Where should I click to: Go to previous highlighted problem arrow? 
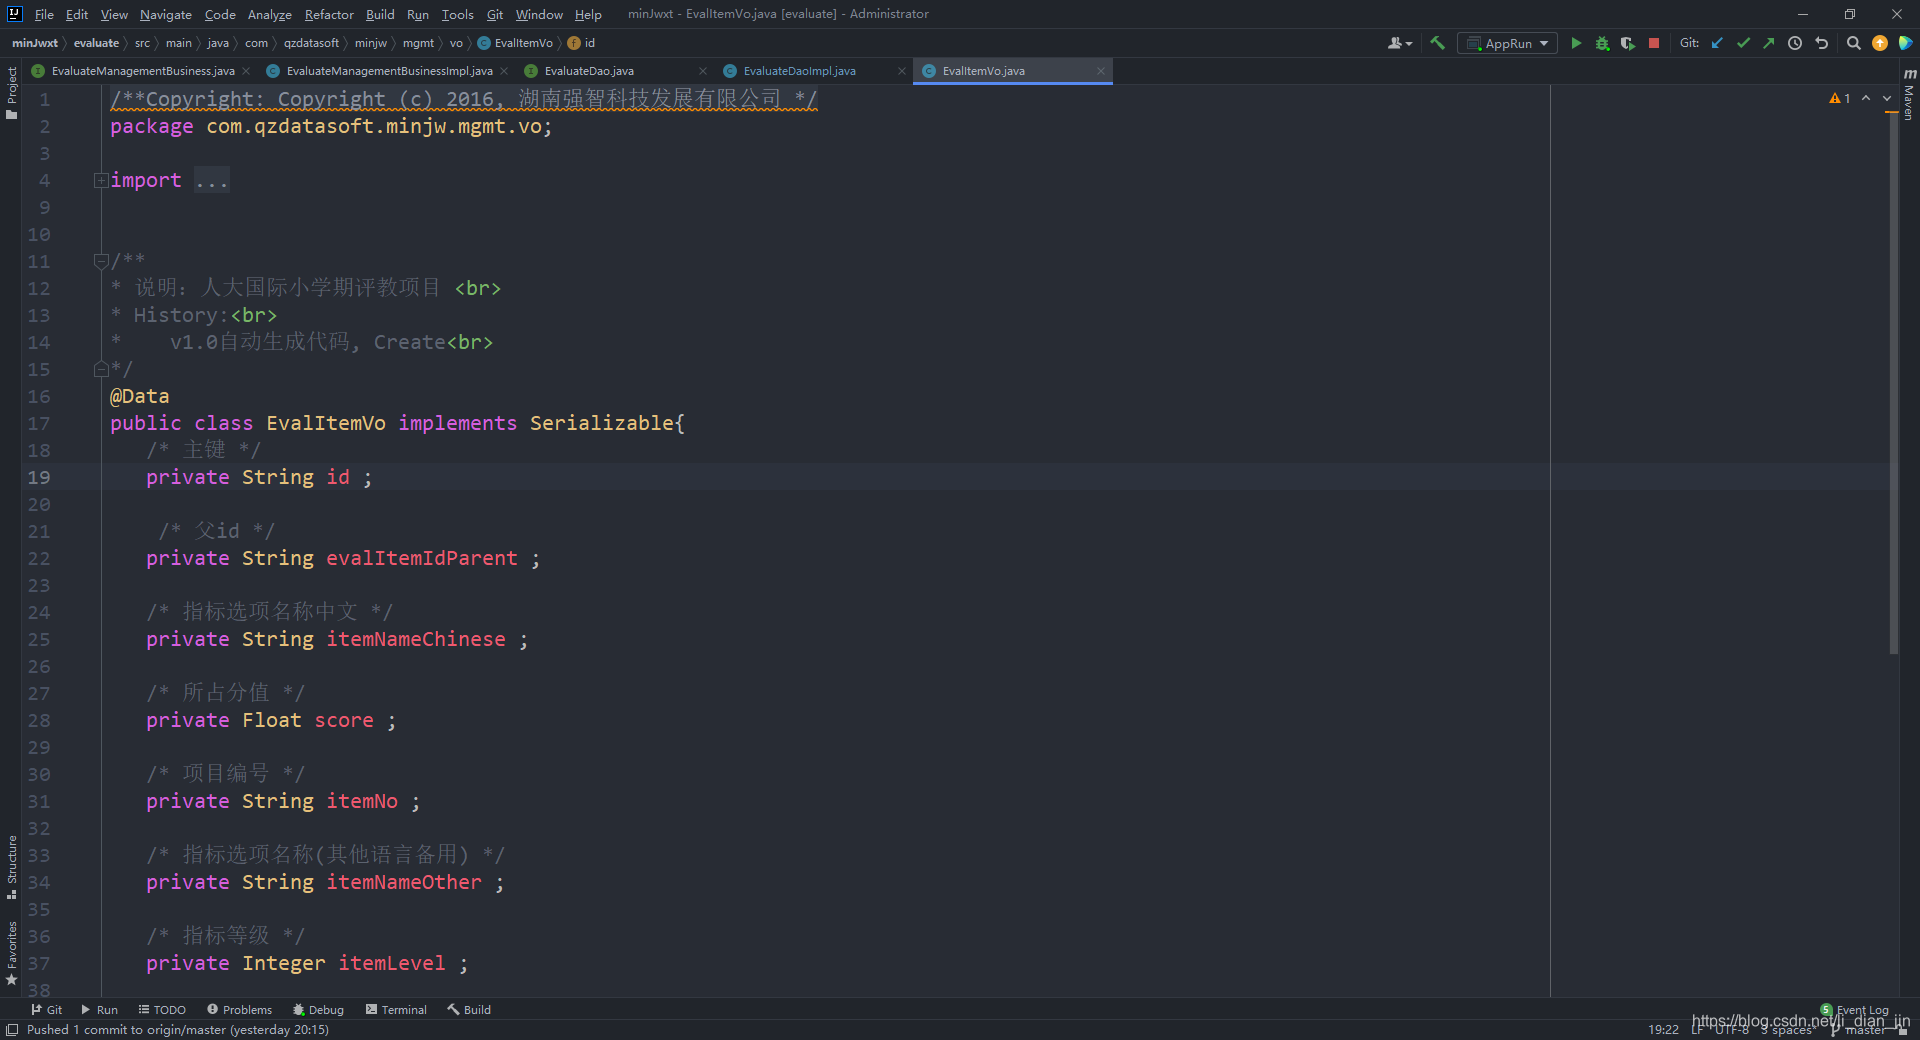pyautogui.click(x=1866, y=98)
